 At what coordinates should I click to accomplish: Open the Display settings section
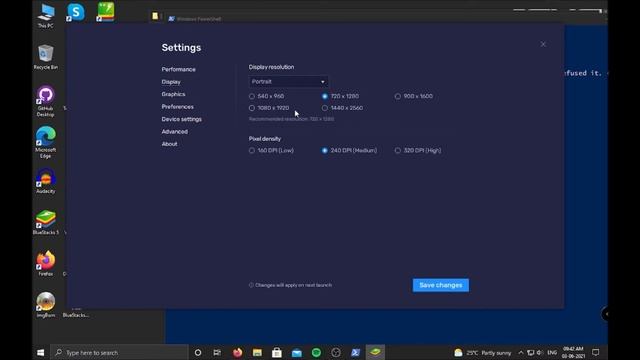tap(171, 82)
